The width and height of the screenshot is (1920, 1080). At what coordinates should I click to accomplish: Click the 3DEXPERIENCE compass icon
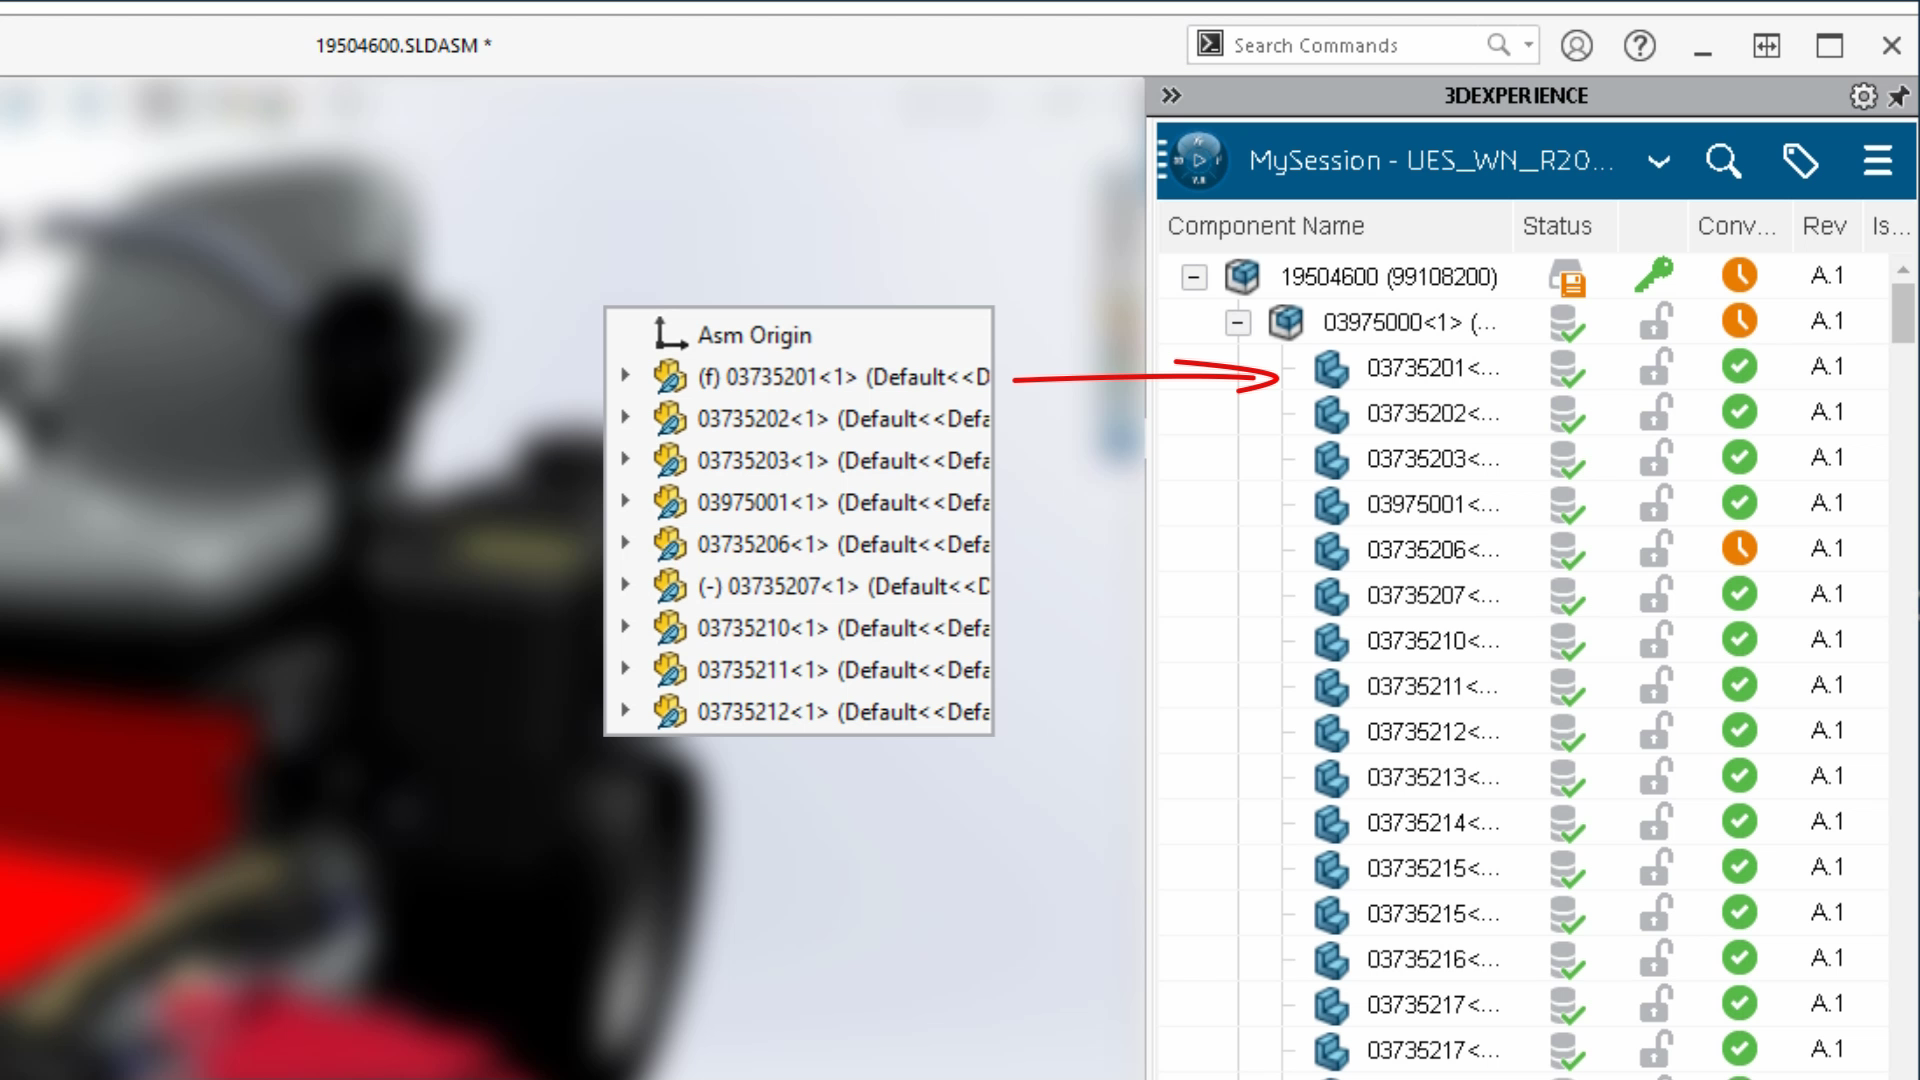click(x=1198, y=160)
